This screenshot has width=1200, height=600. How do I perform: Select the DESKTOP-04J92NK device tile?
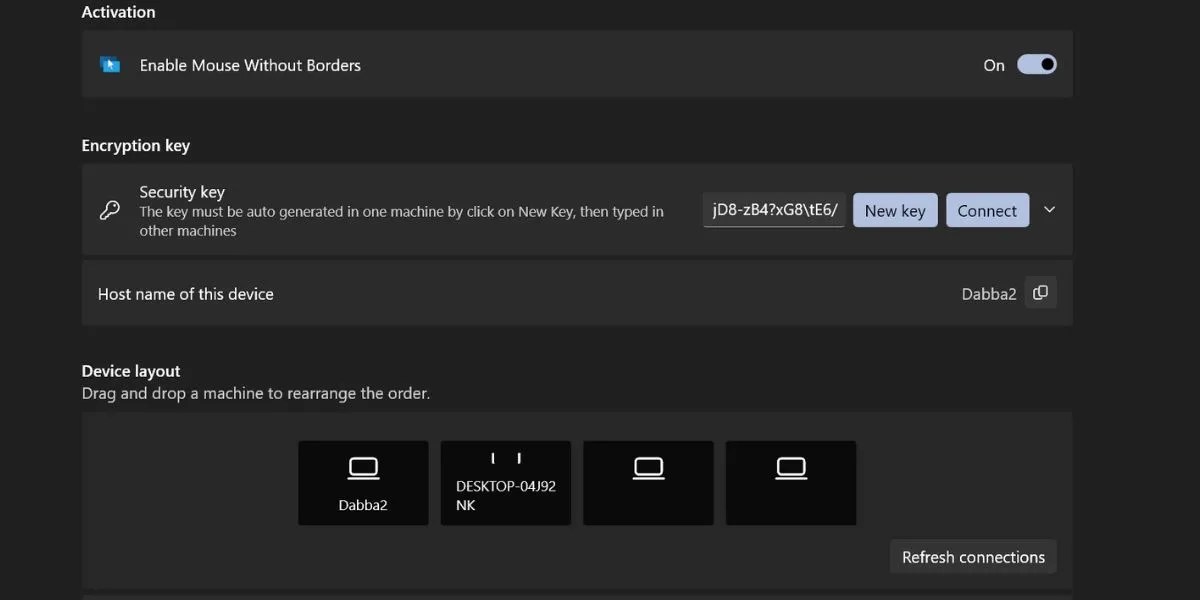click(x=505, y=482)
